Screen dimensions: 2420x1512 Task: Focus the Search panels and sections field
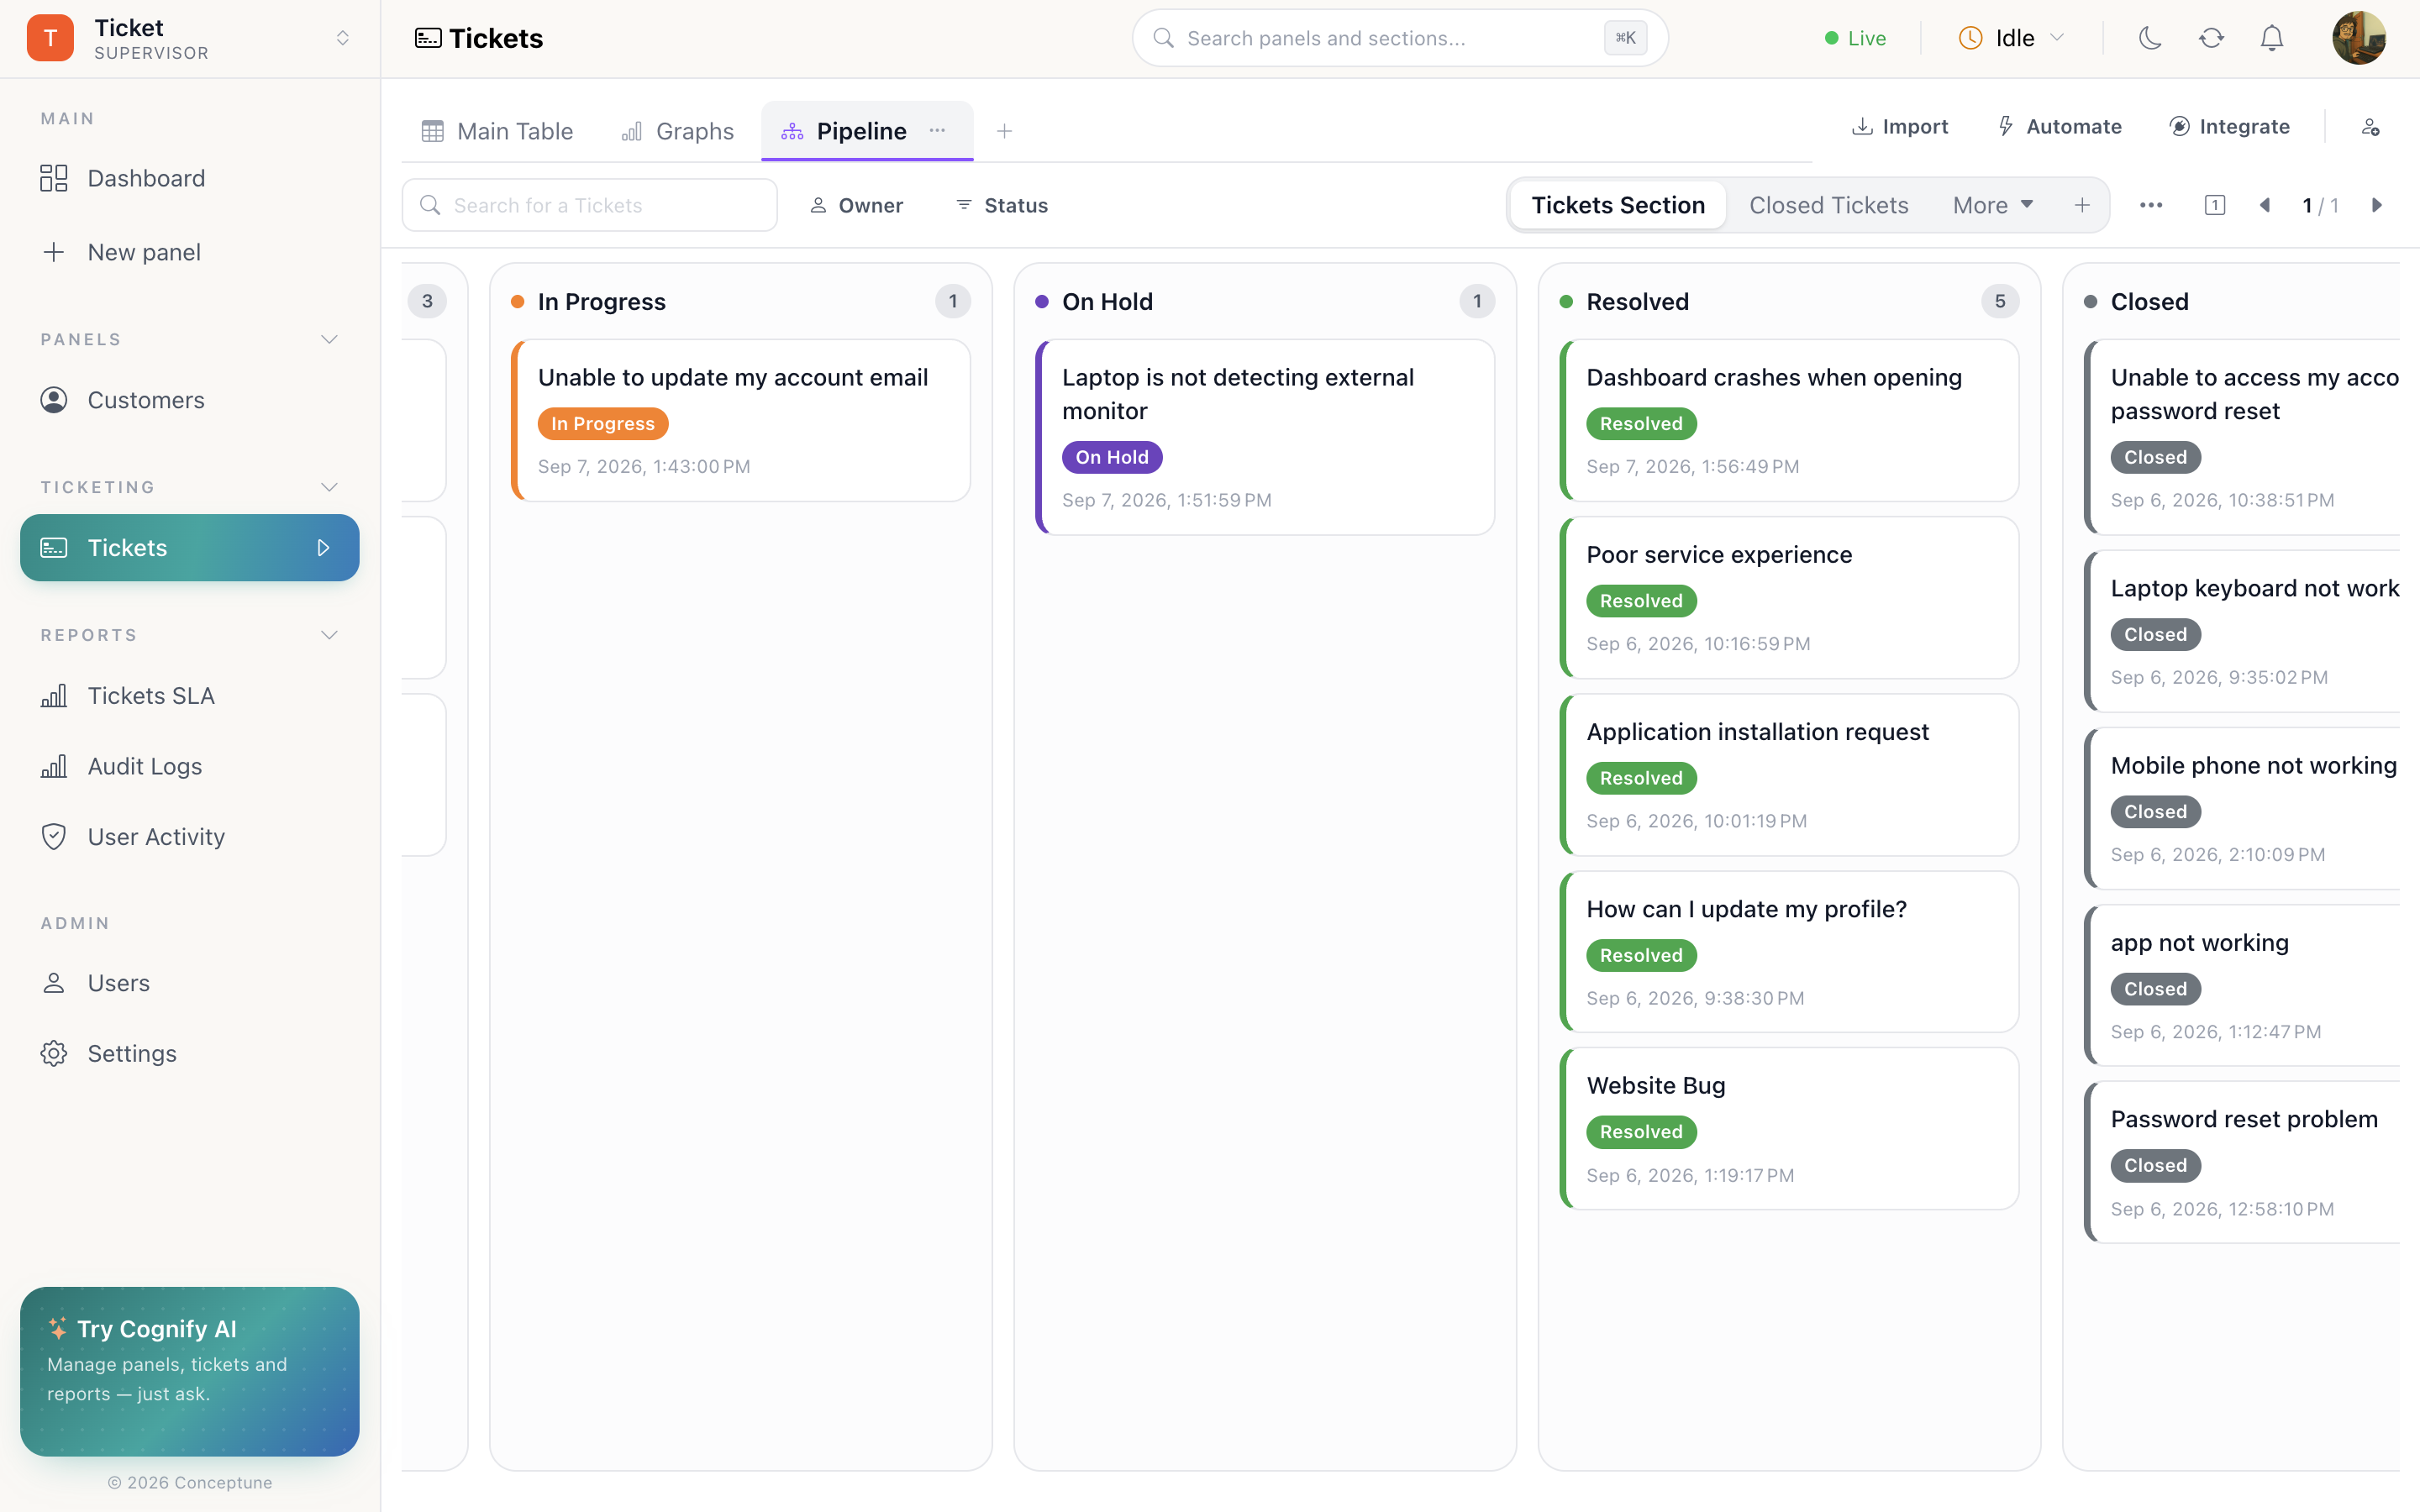click(x=1400, y=38)
